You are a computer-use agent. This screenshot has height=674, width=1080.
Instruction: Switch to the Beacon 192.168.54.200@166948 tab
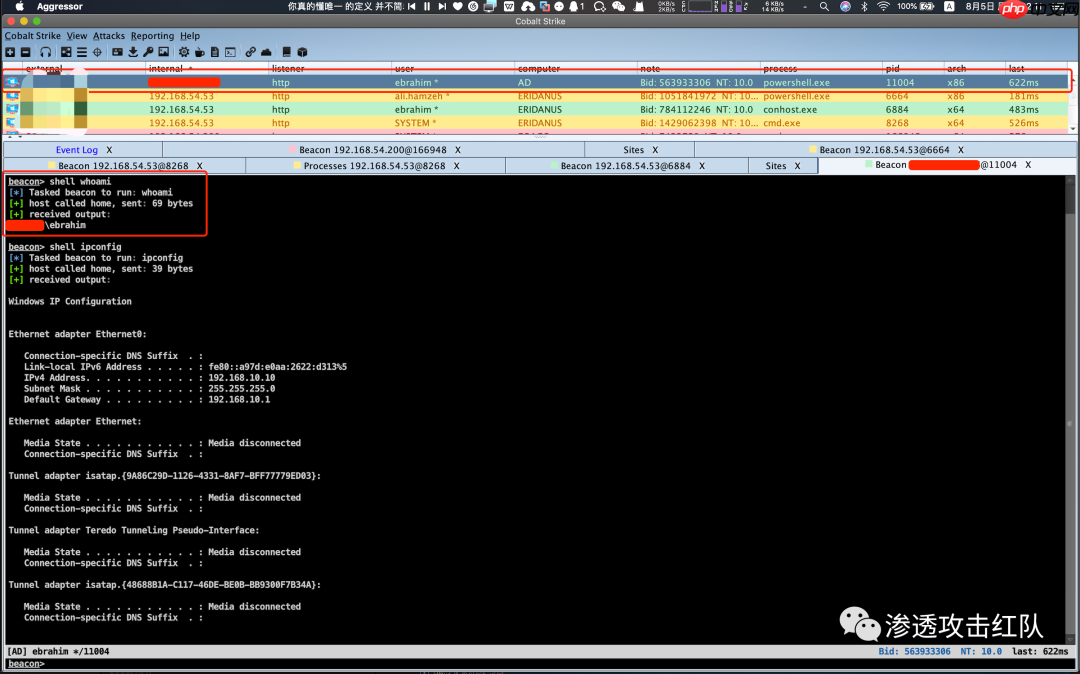[x=373, y=149]
